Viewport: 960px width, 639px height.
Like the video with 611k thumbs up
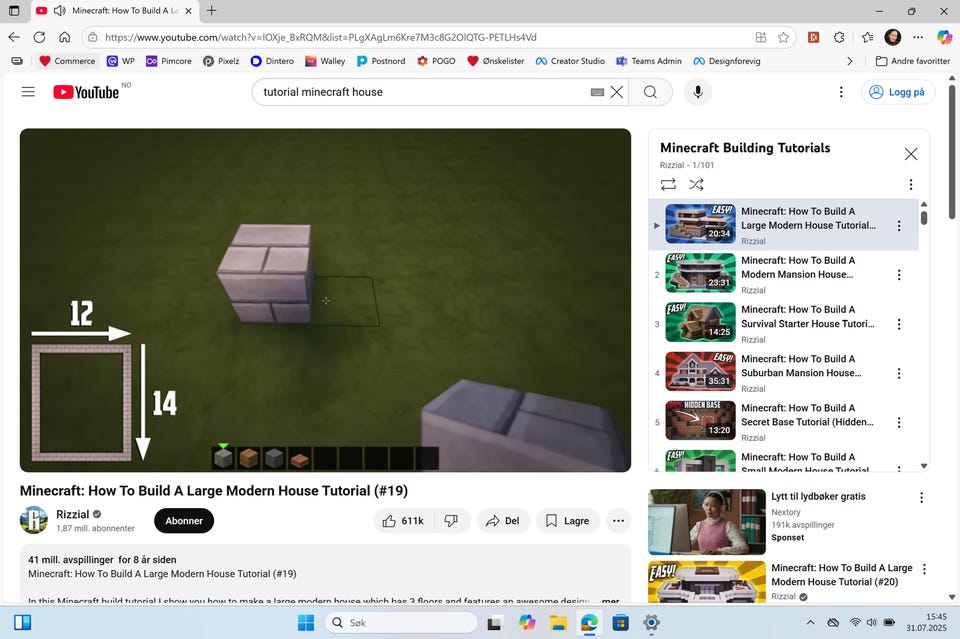pos(403,521)
